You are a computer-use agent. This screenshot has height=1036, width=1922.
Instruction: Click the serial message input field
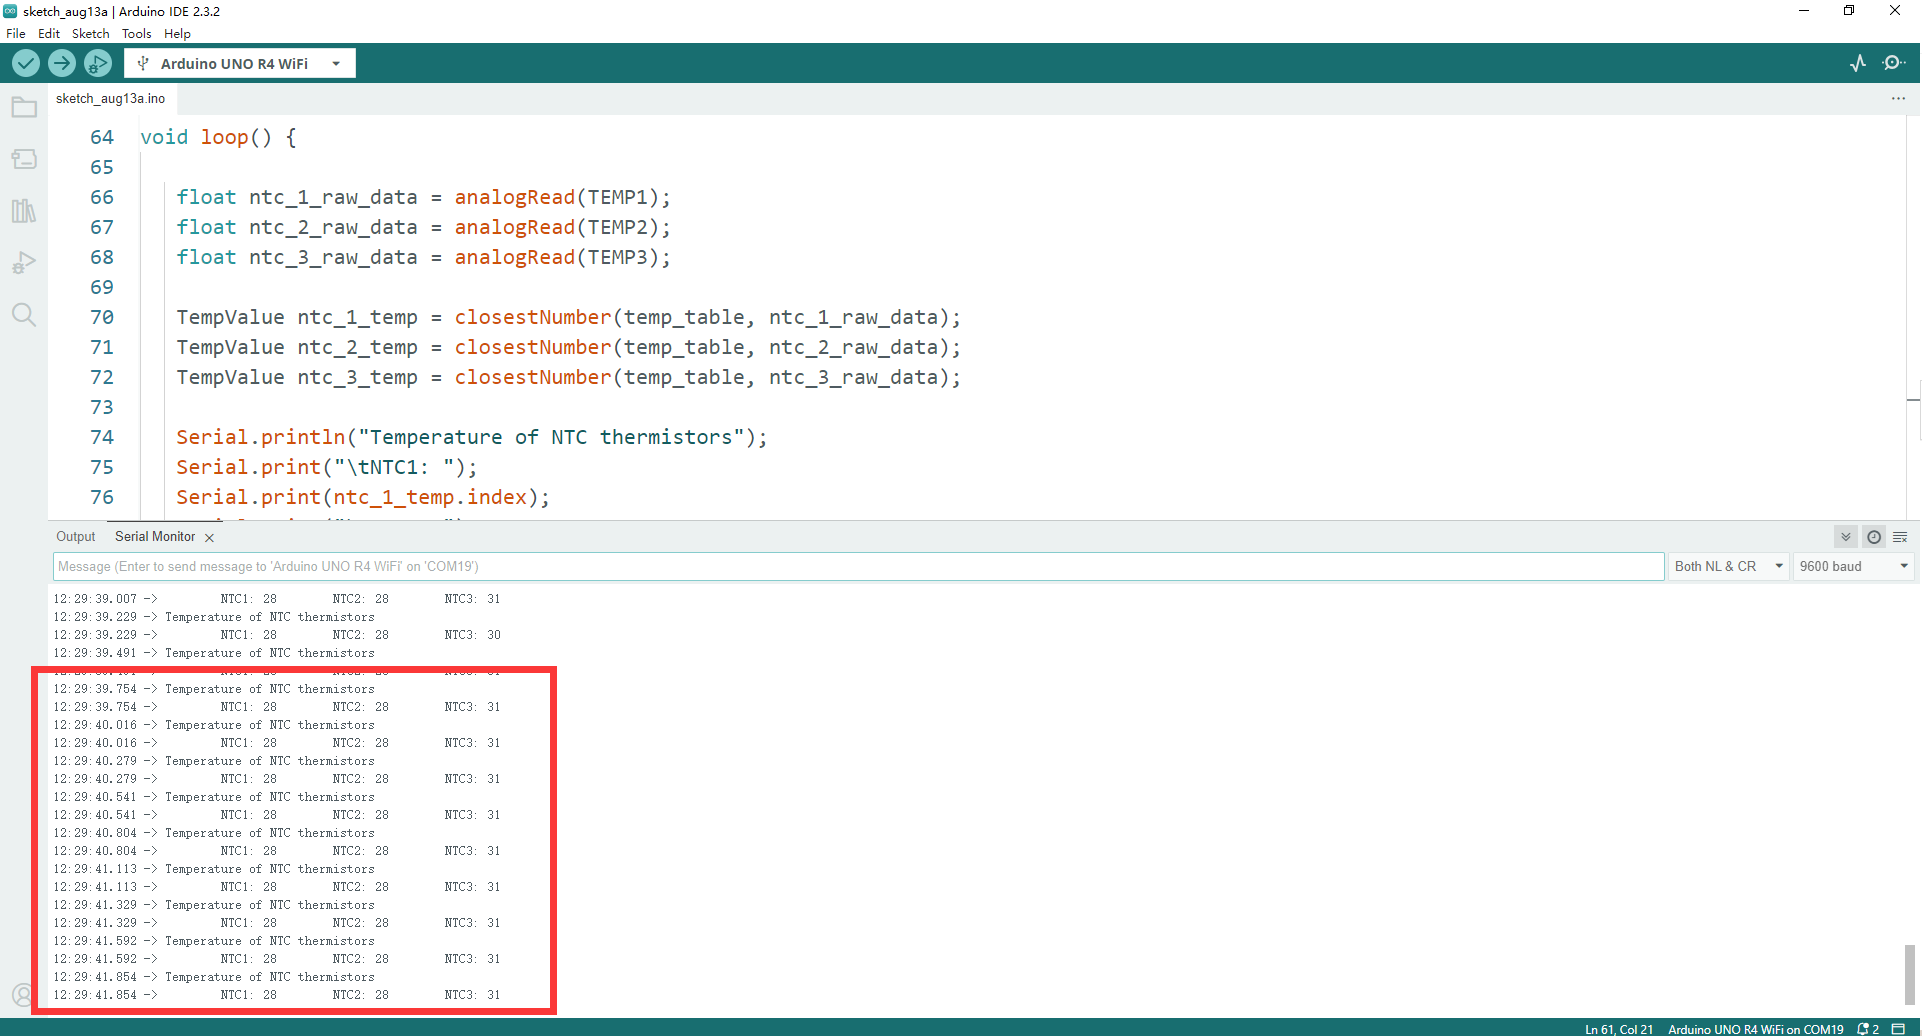[x=859, y=566]
